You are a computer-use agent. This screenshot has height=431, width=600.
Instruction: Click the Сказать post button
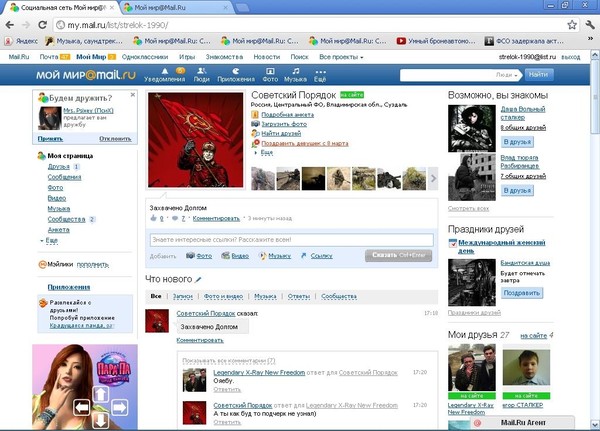click(398, 255)
